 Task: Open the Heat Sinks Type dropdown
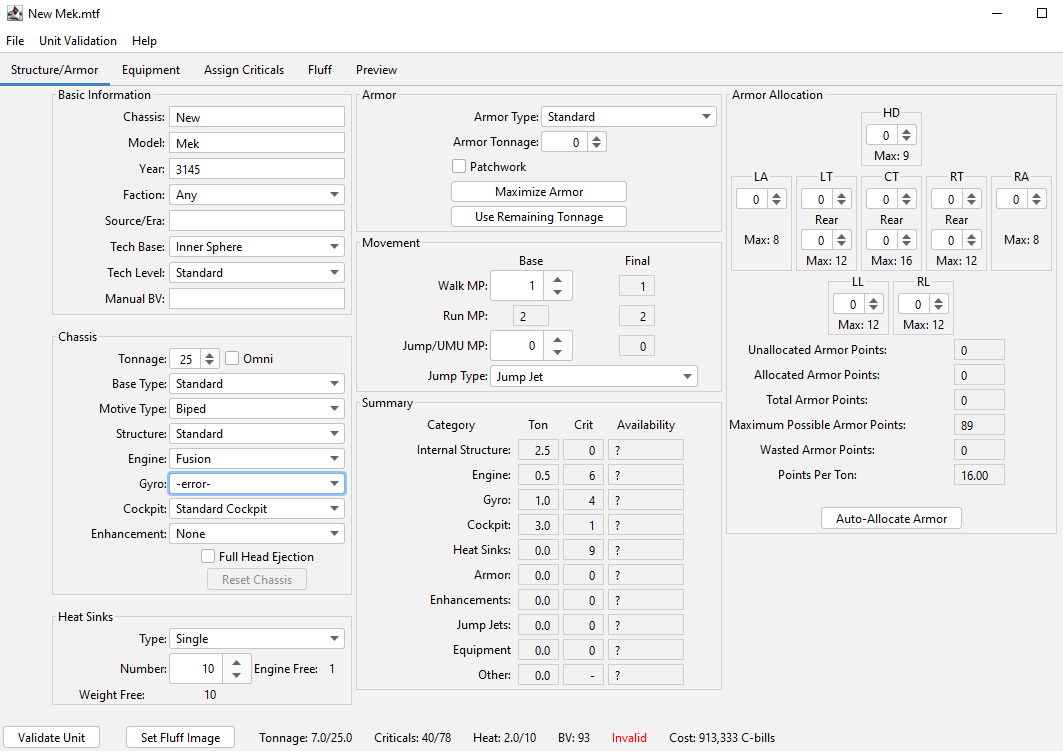pyautogui.click(x=256, y=638)
